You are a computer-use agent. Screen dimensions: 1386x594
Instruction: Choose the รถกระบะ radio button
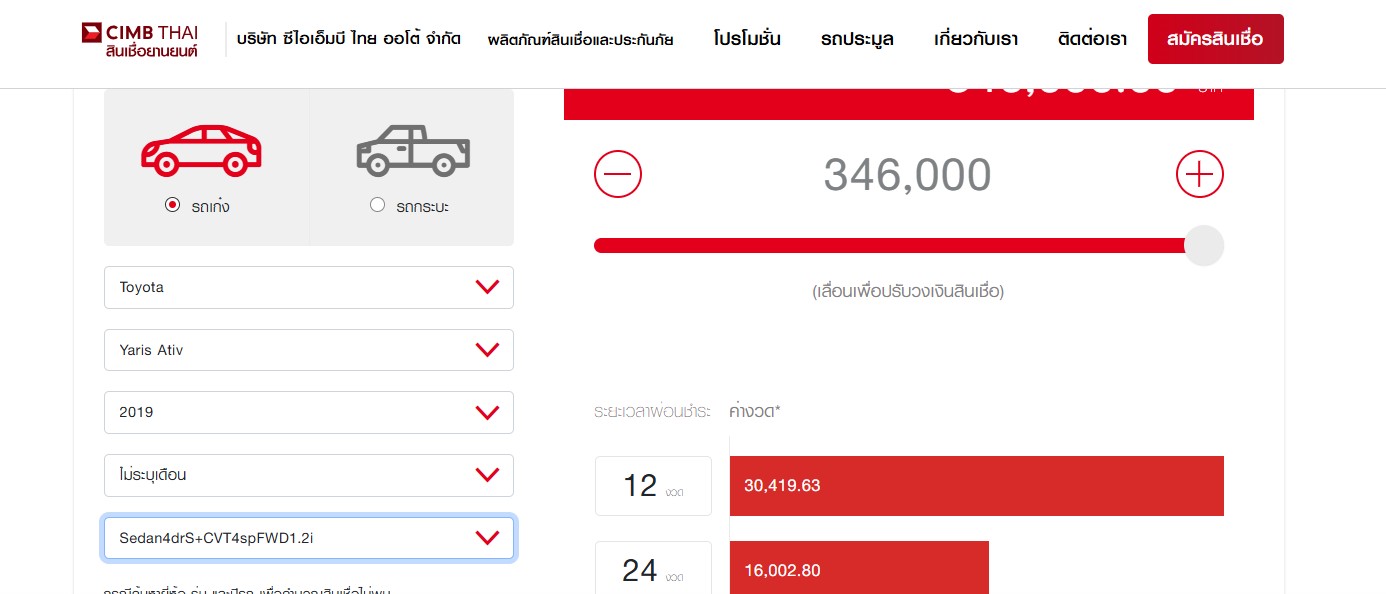377,205
